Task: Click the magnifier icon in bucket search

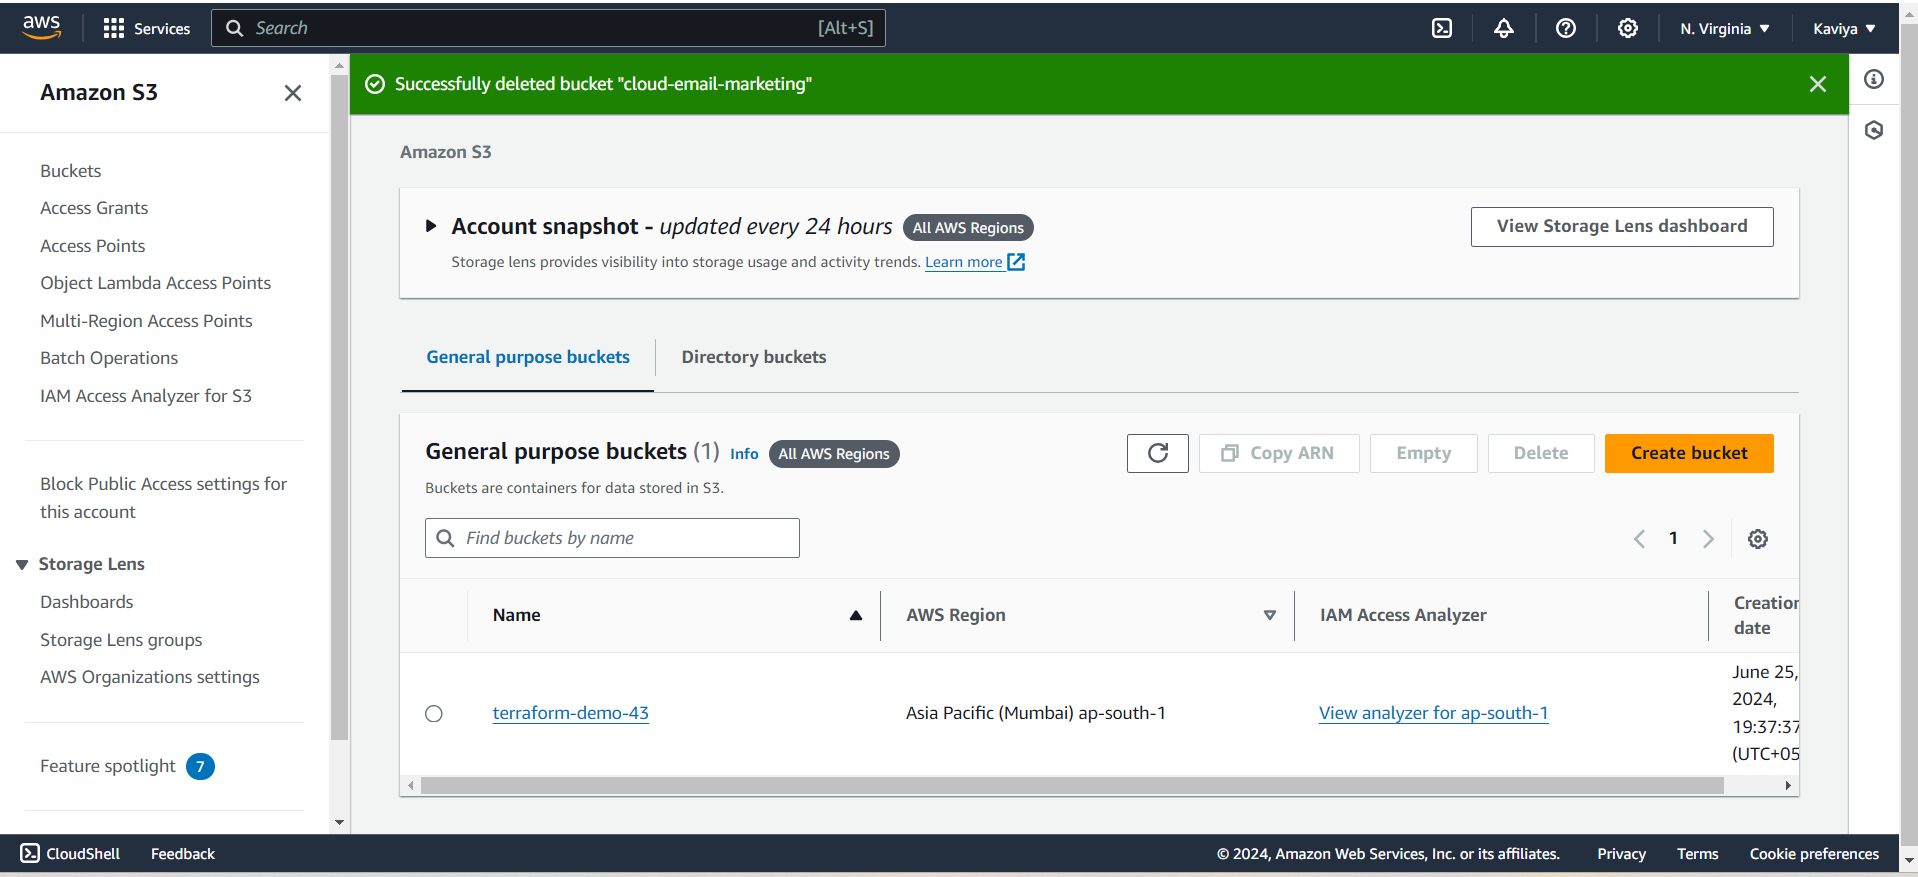Action: pos(446,538)
